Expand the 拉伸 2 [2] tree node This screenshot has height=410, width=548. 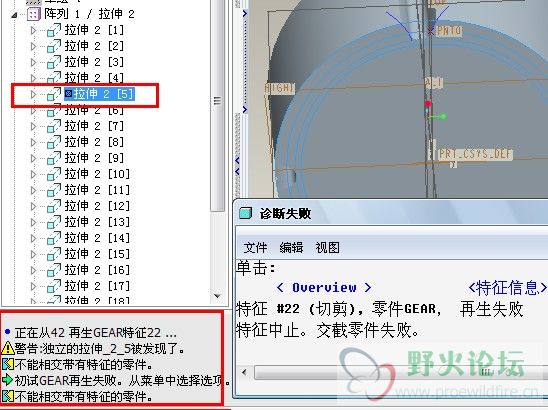click(x=34, y=46)
